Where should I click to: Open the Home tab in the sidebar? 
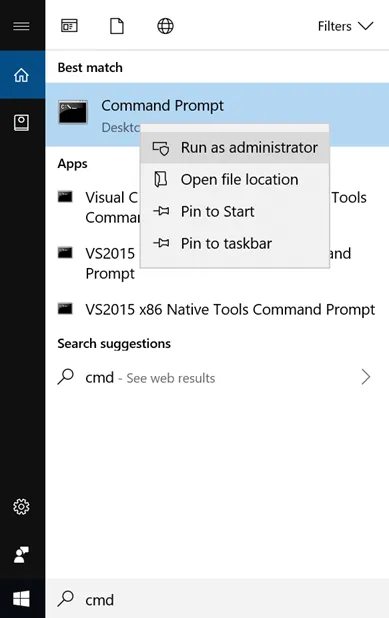tap(22, 74)
